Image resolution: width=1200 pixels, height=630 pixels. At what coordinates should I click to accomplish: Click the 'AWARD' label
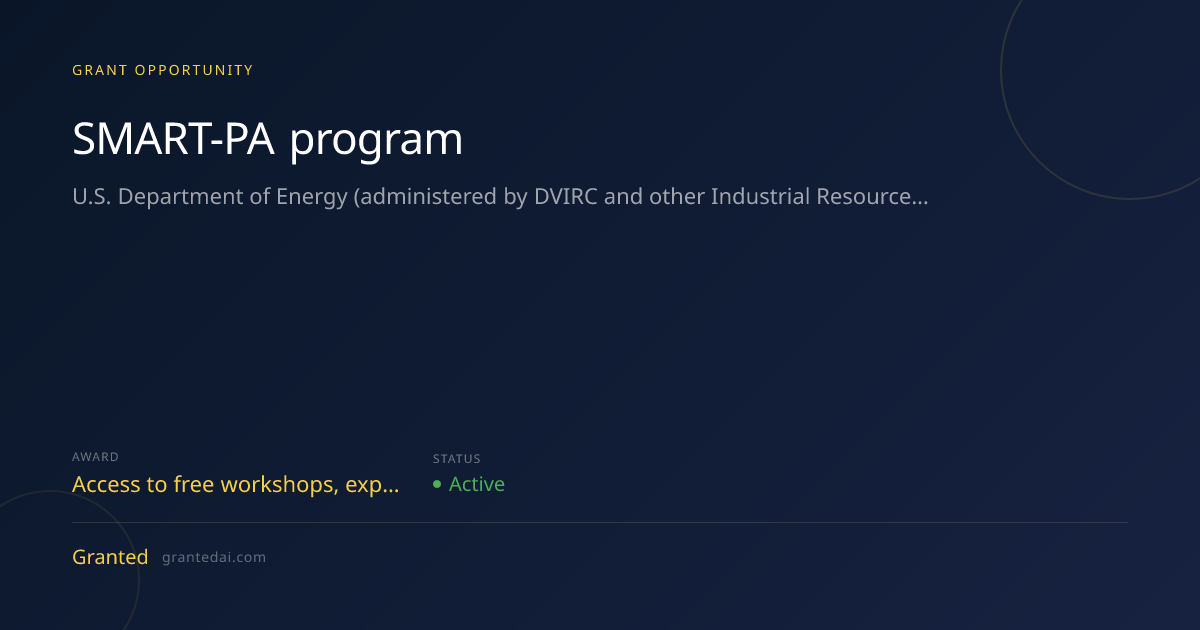tap(95, 457)
